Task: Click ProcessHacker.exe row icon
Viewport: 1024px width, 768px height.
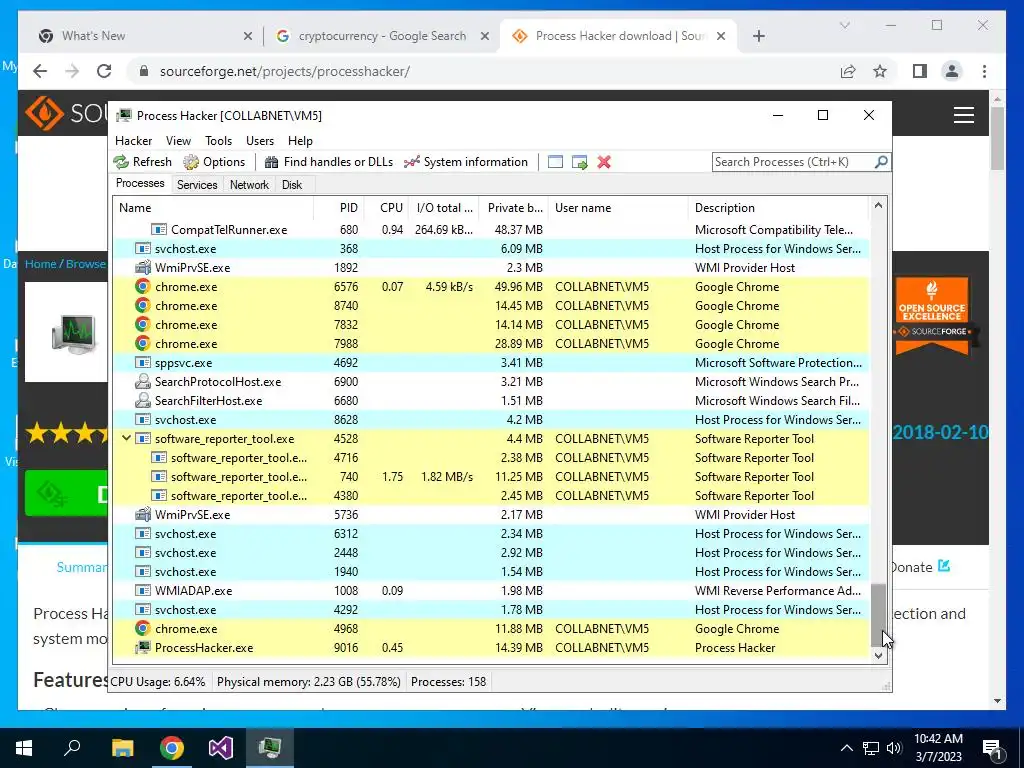Action: [142, 647]
